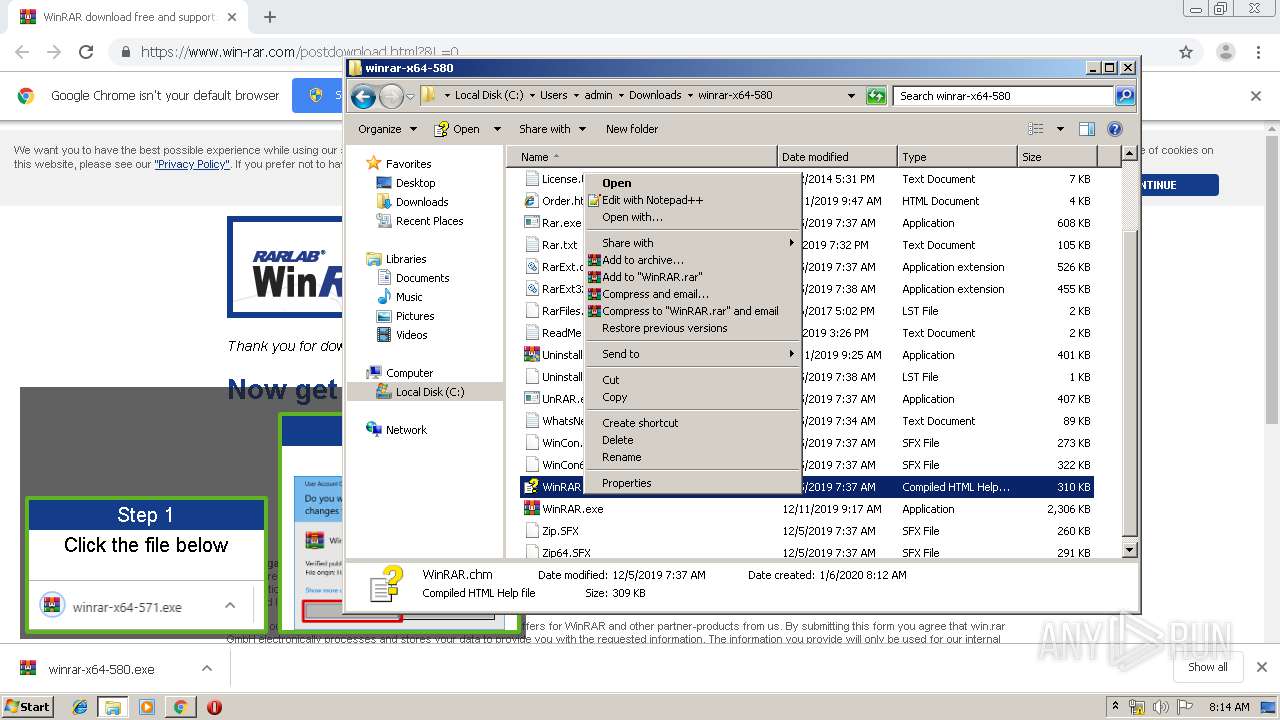This screenshot has height=720, width=1280.
Task: Choose Add to archive...
Action: (692, 260)
